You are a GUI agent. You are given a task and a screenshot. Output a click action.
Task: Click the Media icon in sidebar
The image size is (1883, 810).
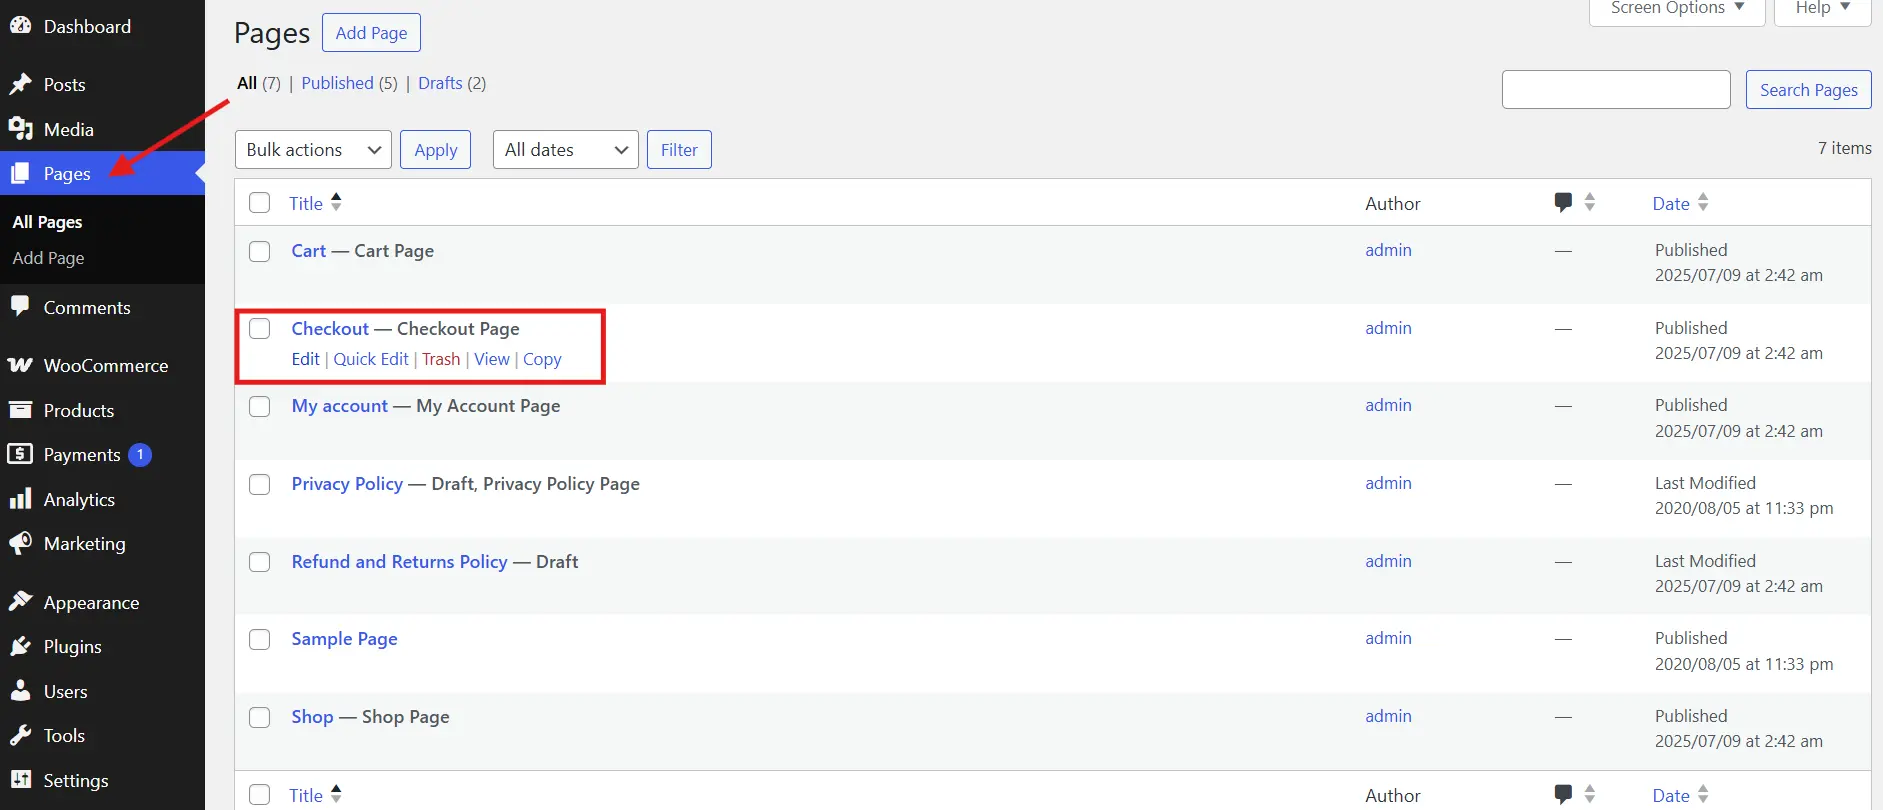click(x=20, y=129)
